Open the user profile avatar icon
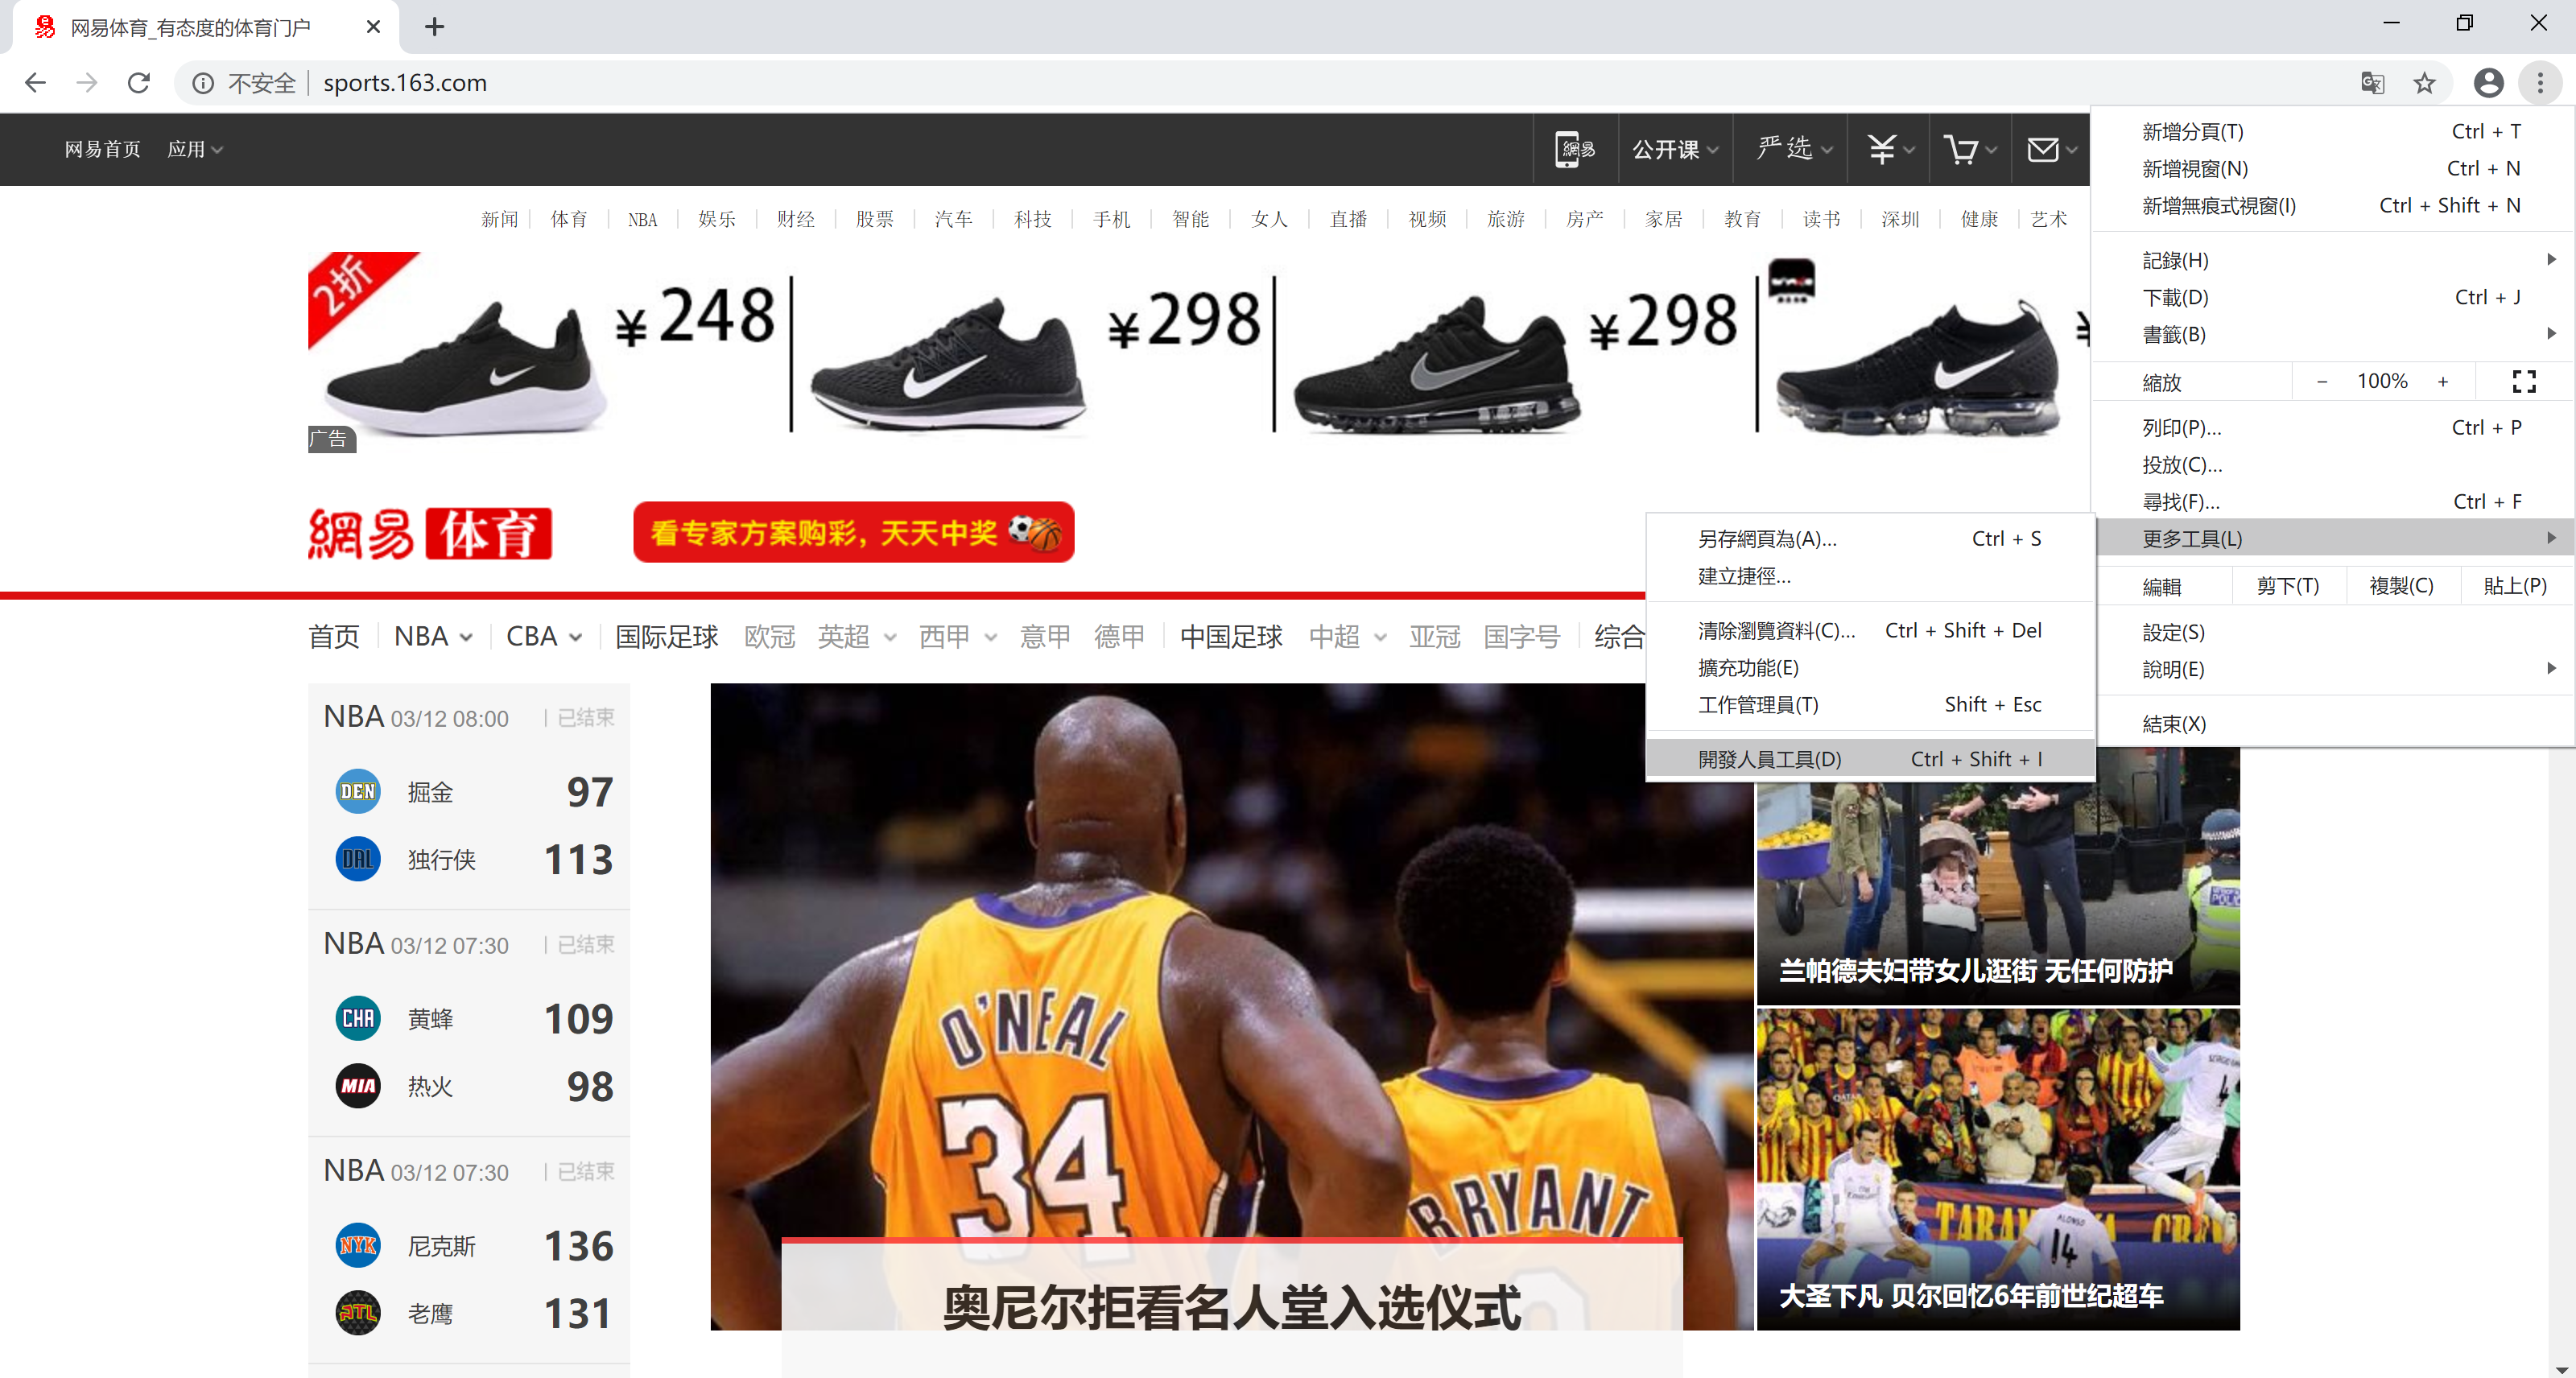2576x1378 pixels. point(2488,83)
